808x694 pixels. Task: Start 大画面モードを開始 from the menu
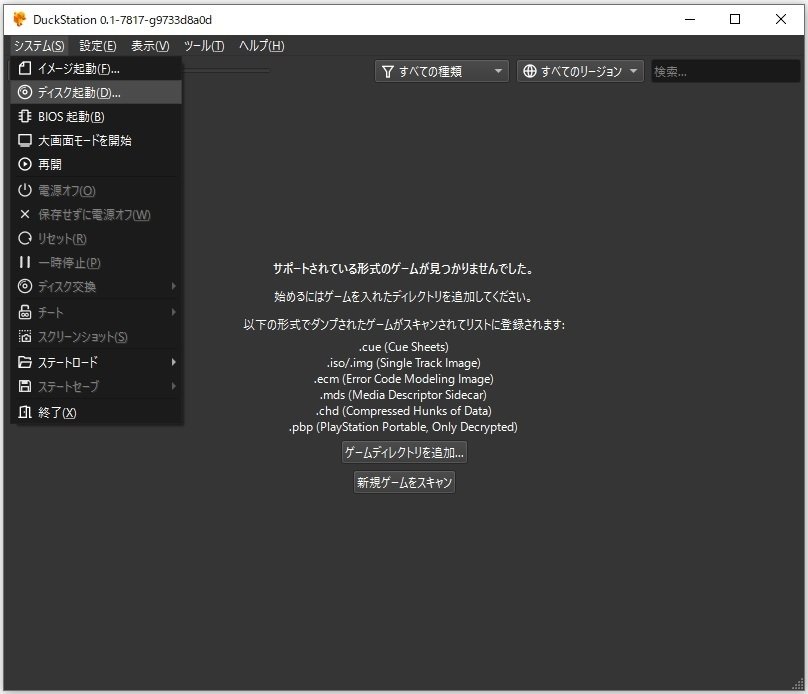(x=96, y=140)
